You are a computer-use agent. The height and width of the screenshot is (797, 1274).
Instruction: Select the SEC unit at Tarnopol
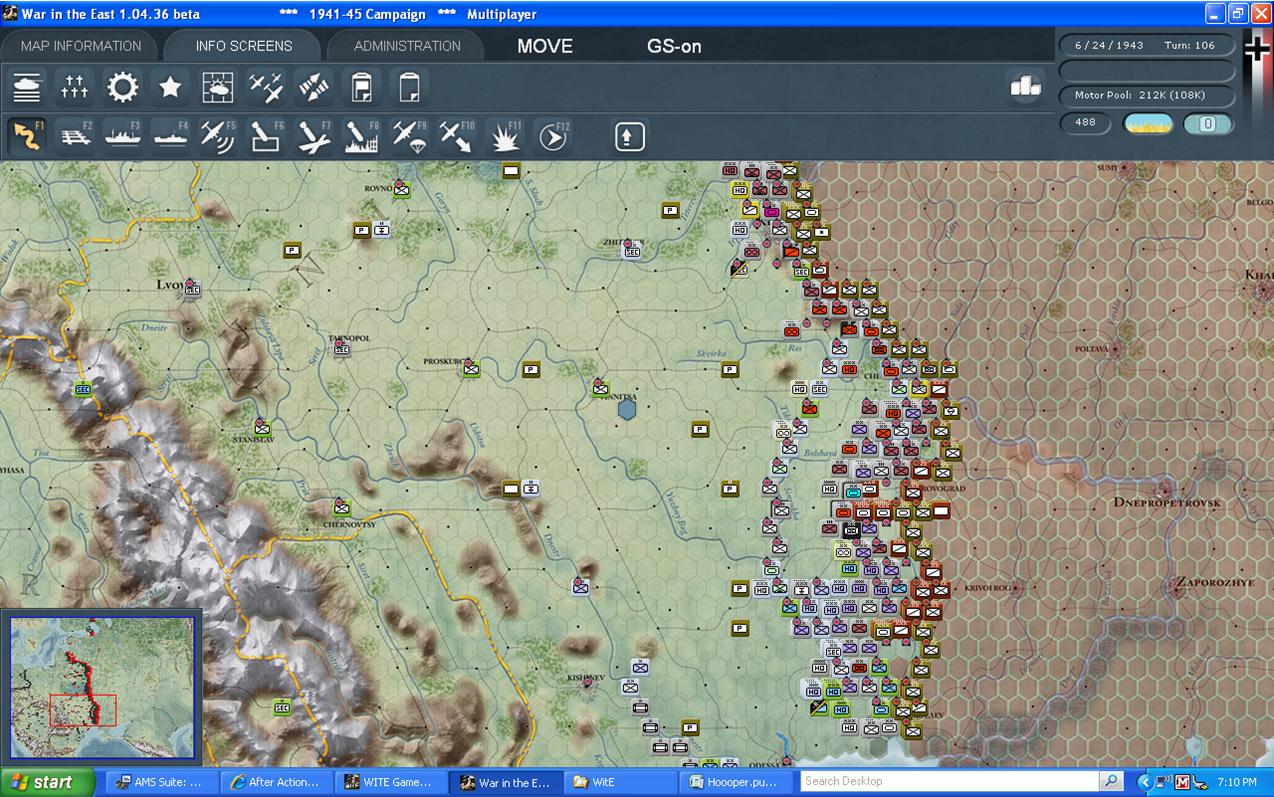[341, 349]
